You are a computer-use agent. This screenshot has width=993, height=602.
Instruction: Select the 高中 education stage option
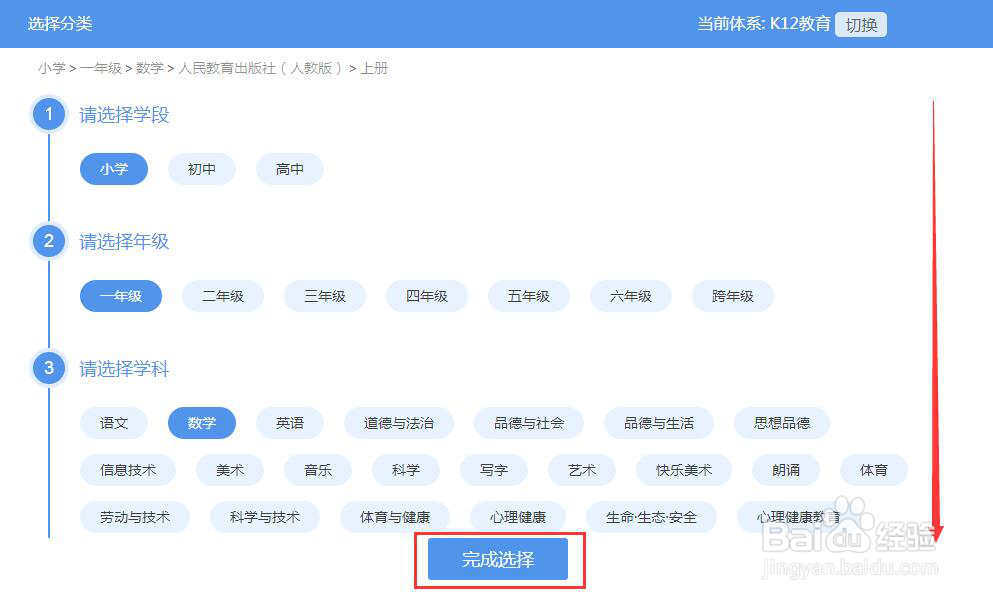289,169
